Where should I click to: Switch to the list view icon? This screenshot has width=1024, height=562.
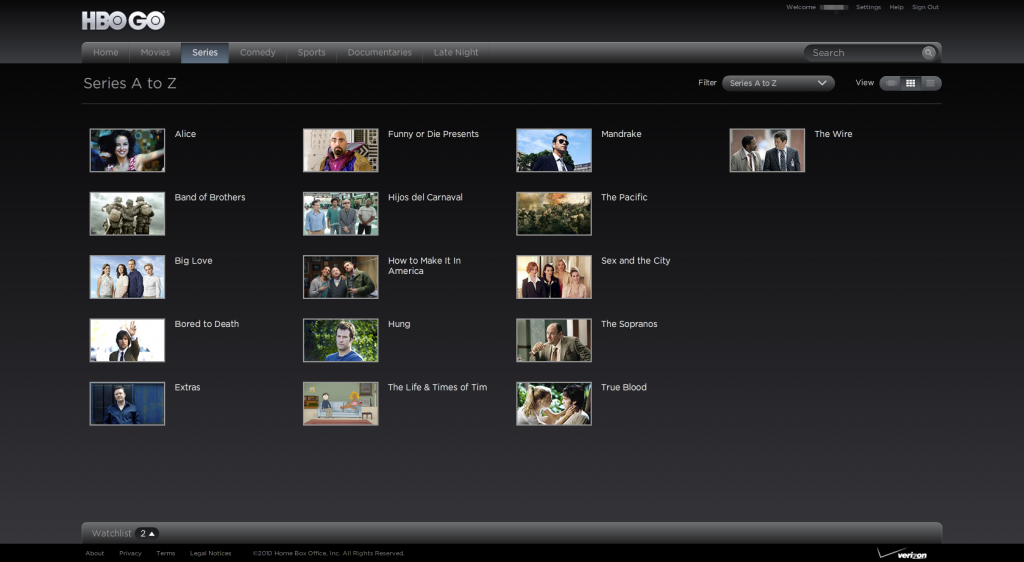pyautogui.click(x=931, y=83)
